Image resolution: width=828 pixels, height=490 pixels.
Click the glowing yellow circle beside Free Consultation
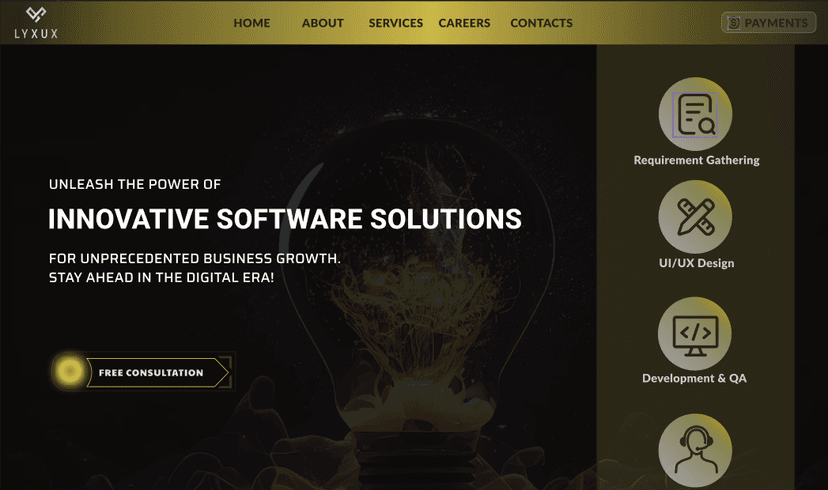pos(69,372)
